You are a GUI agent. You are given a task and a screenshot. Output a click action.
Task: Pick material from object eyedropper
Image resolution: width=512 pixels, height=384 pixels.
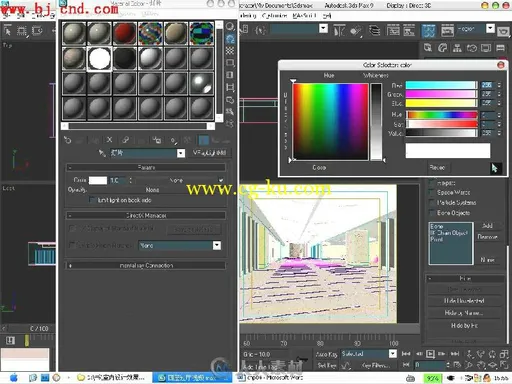[x=102, y=153]
